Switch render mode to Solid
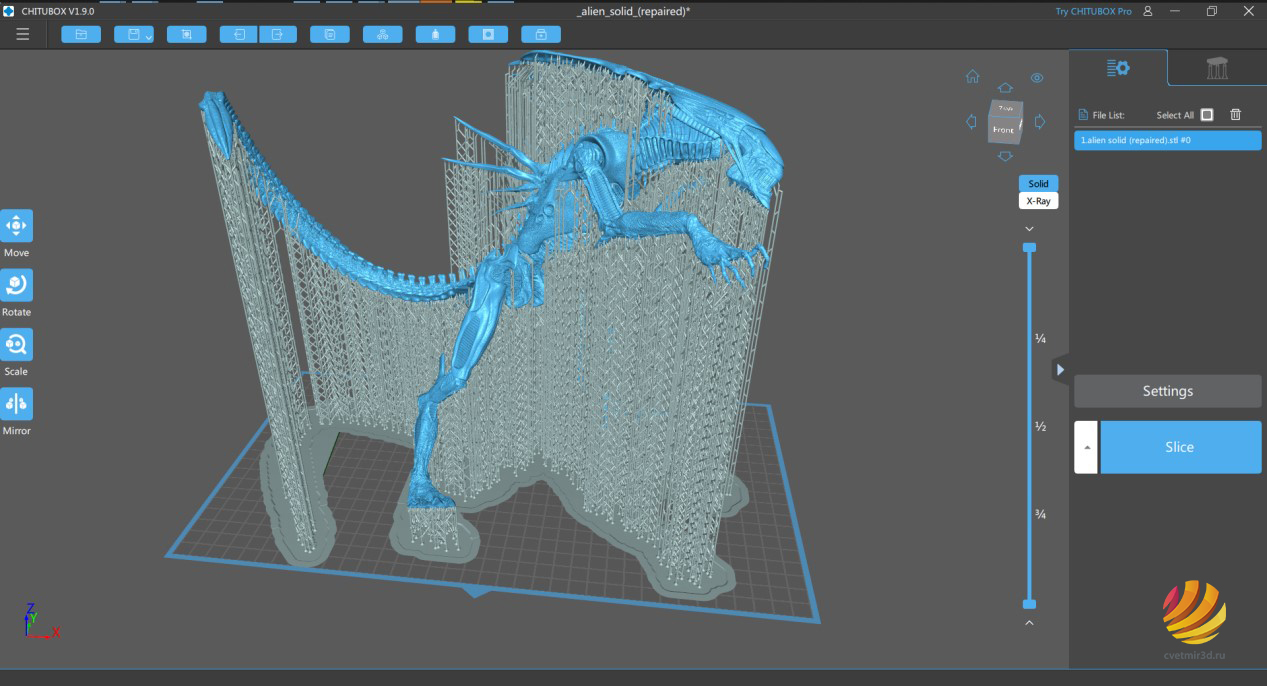The height and width of the screenshot is (686, 1267). tap(1038, 184)
